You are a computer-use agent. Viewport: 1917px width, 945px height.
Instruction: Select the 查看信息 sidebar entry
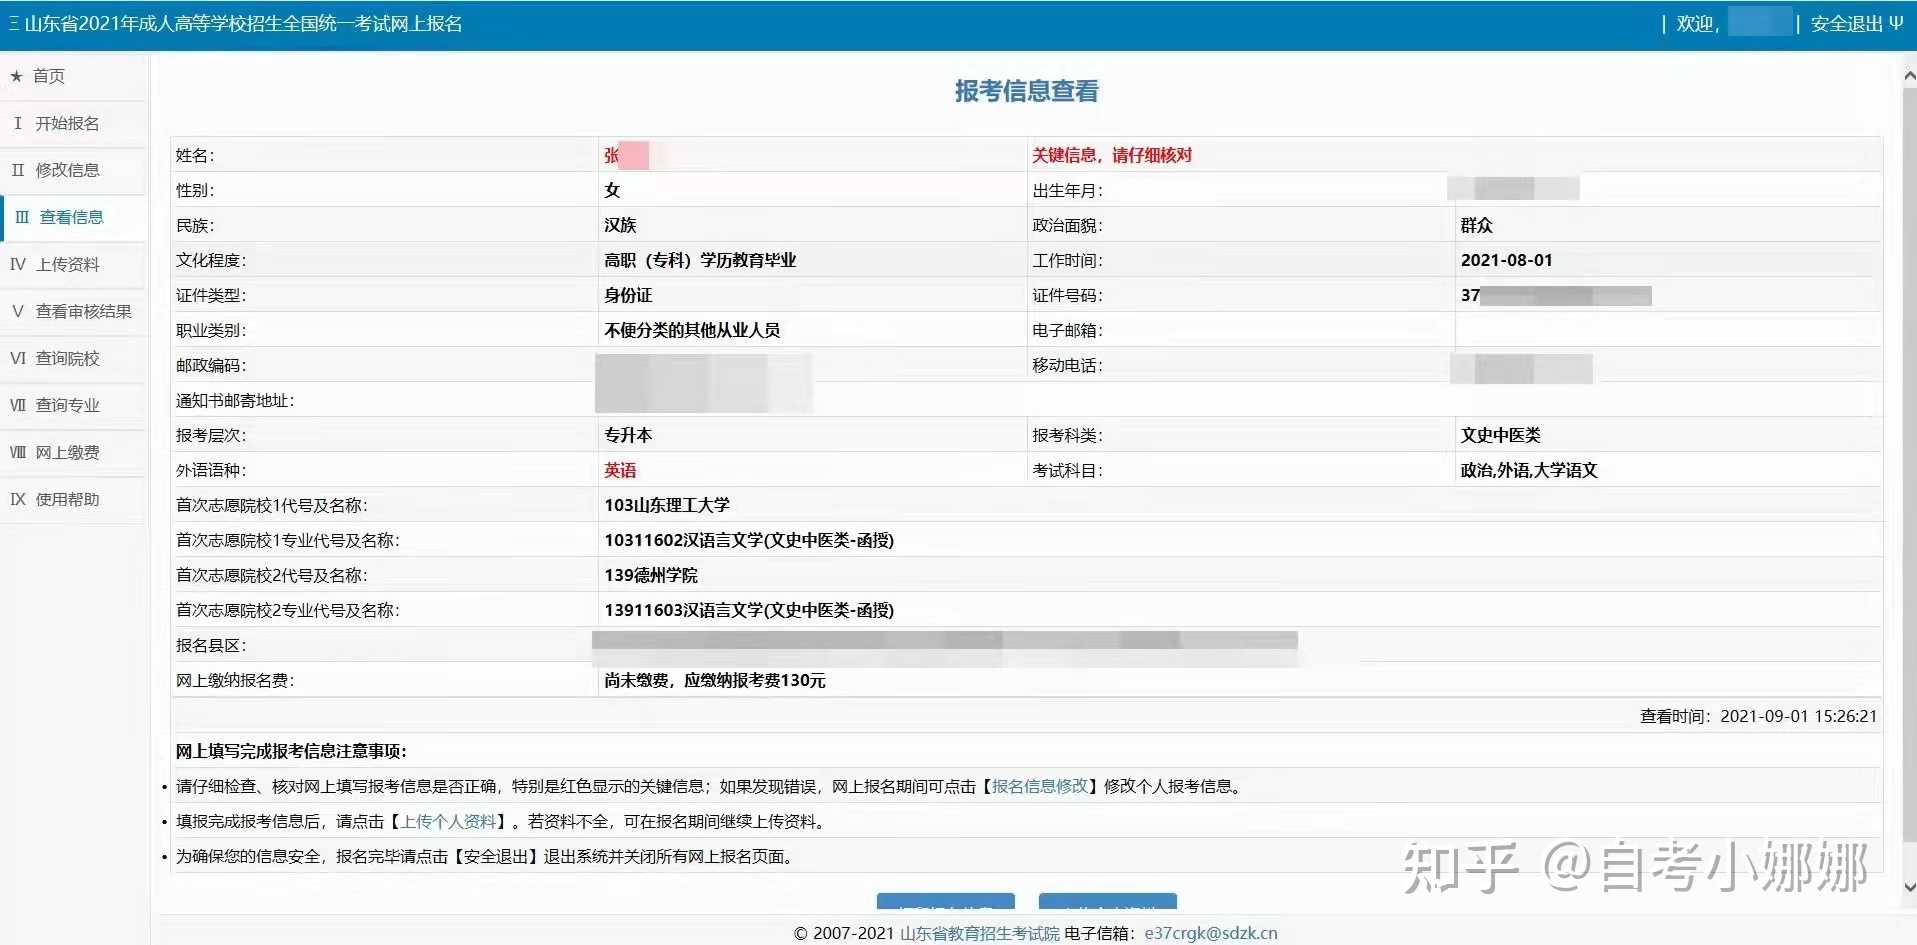pos(74,217)
